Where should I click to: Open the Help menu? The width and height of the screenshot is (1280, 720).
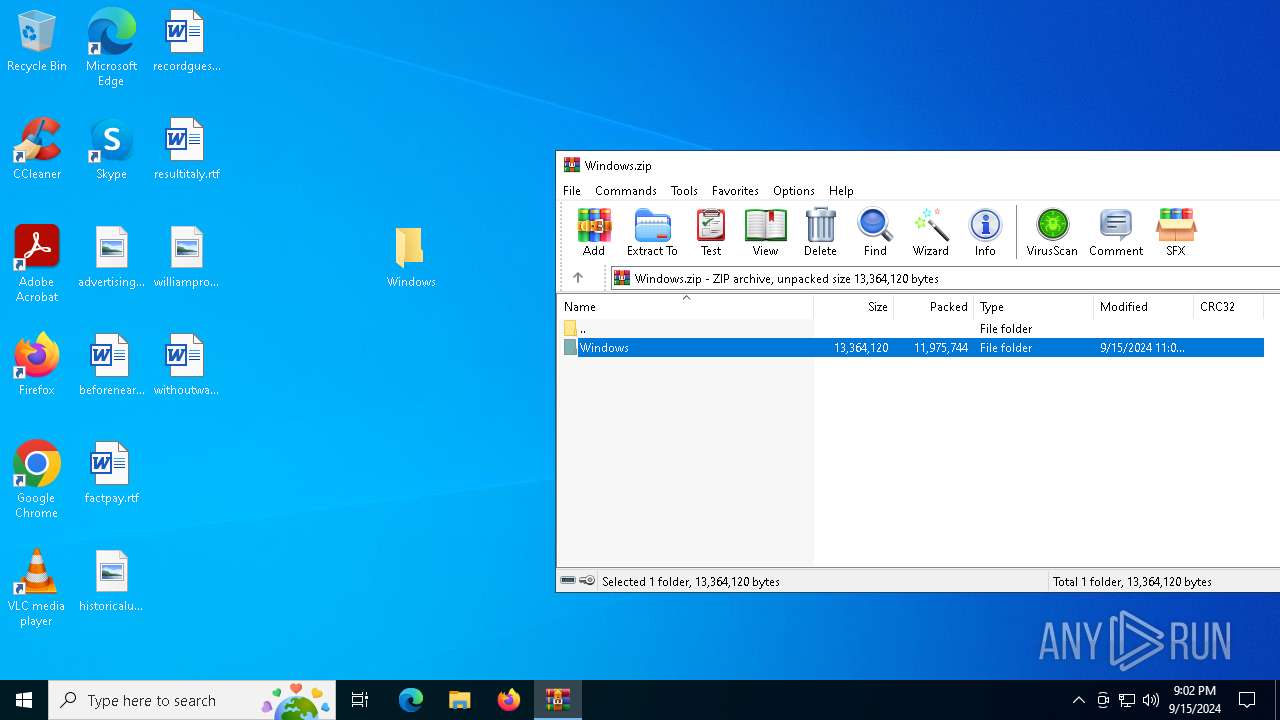[x=841, y=190]
